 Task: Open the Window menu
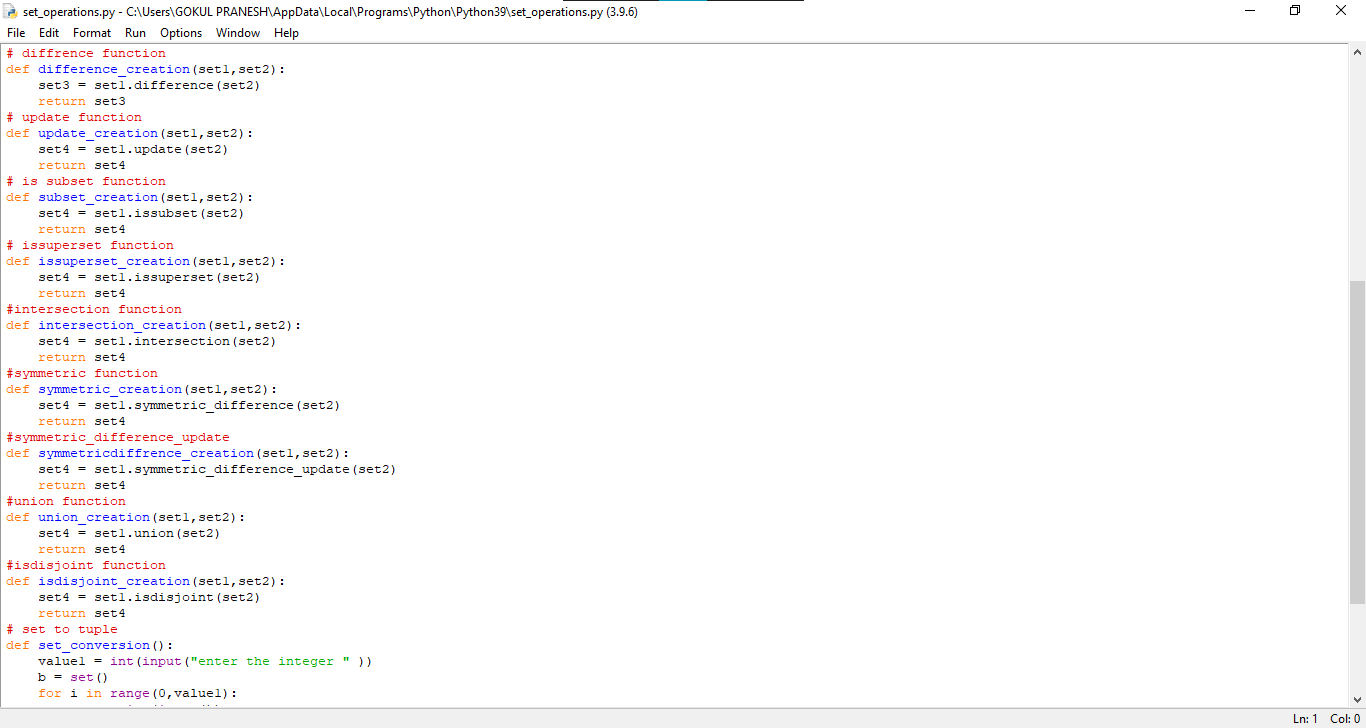tap(238, 33)
